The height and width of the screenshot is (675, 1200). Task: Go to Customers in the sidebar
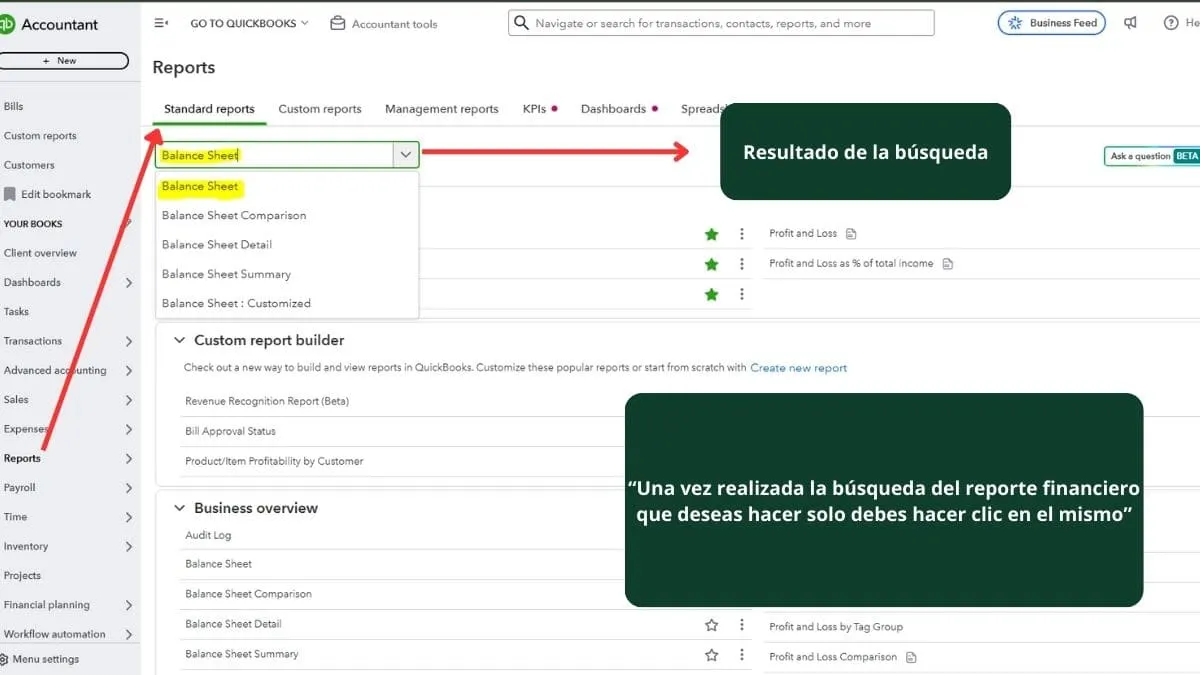click(29, 165)
